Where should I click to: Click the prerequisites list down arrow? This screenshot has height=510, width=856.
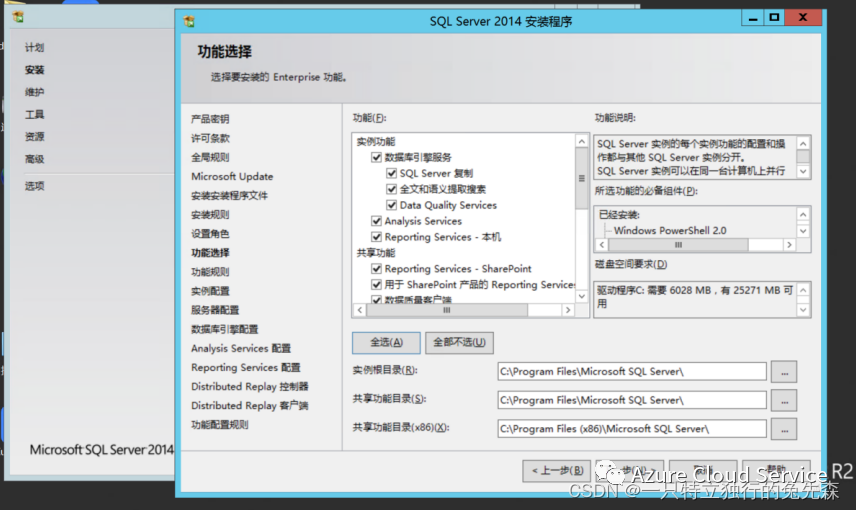tap(803, 231)
